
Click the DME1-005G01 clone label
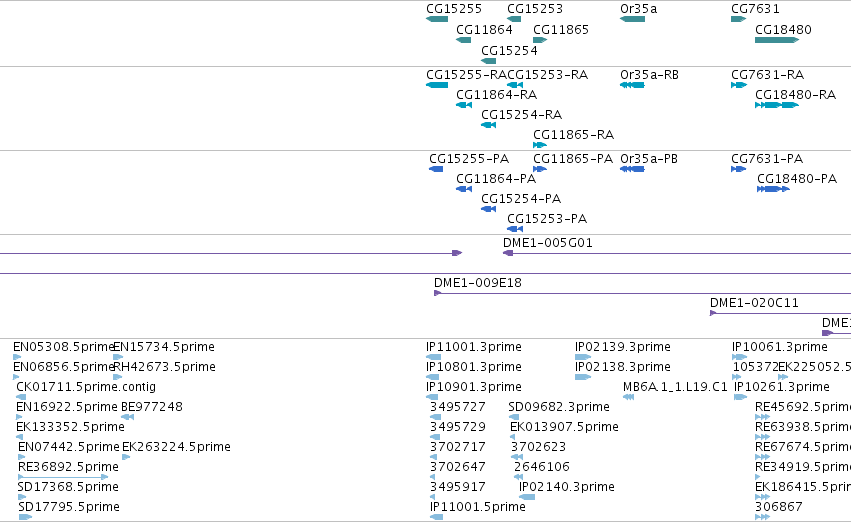pos(548,243)
